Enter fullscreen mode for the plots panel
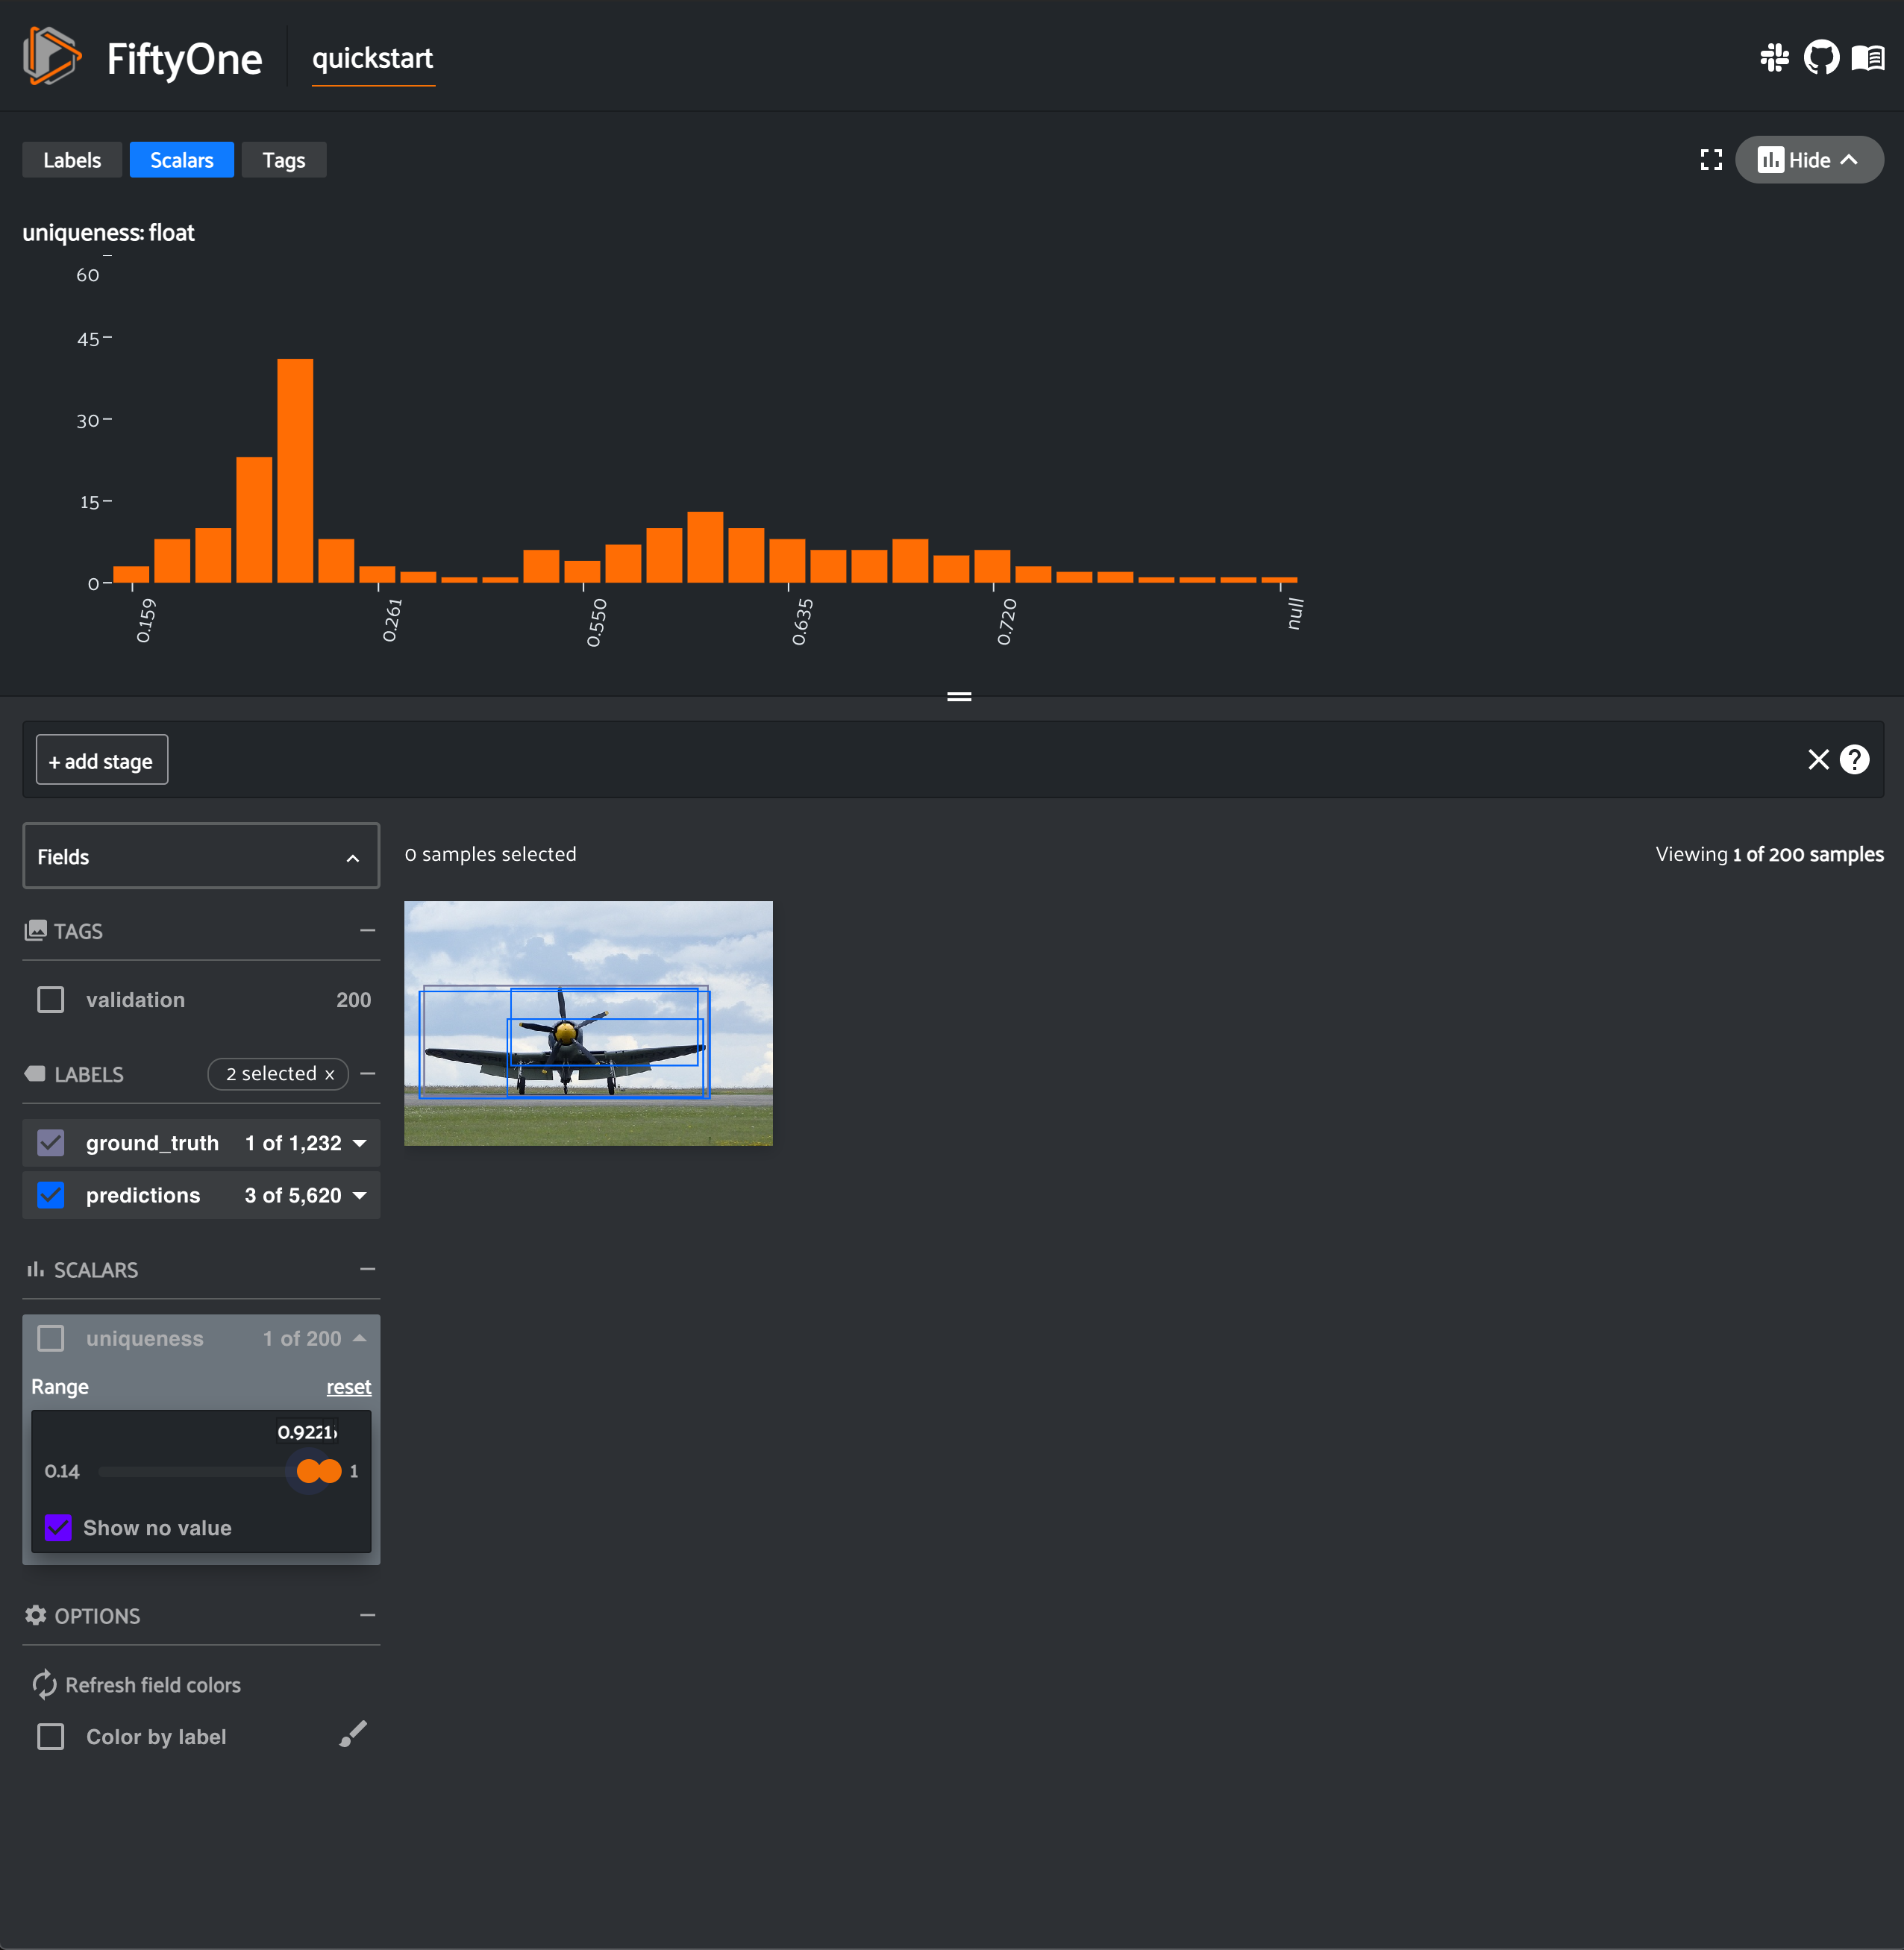This screenshot has width=1904, height=1950. pyautogui.click(x=1710, y=159)
